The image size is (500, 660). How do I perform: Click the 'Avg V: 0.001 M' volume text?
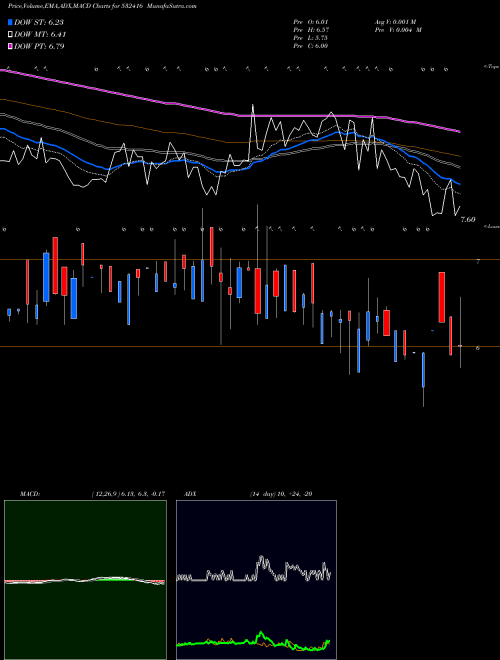coord(395,21)
